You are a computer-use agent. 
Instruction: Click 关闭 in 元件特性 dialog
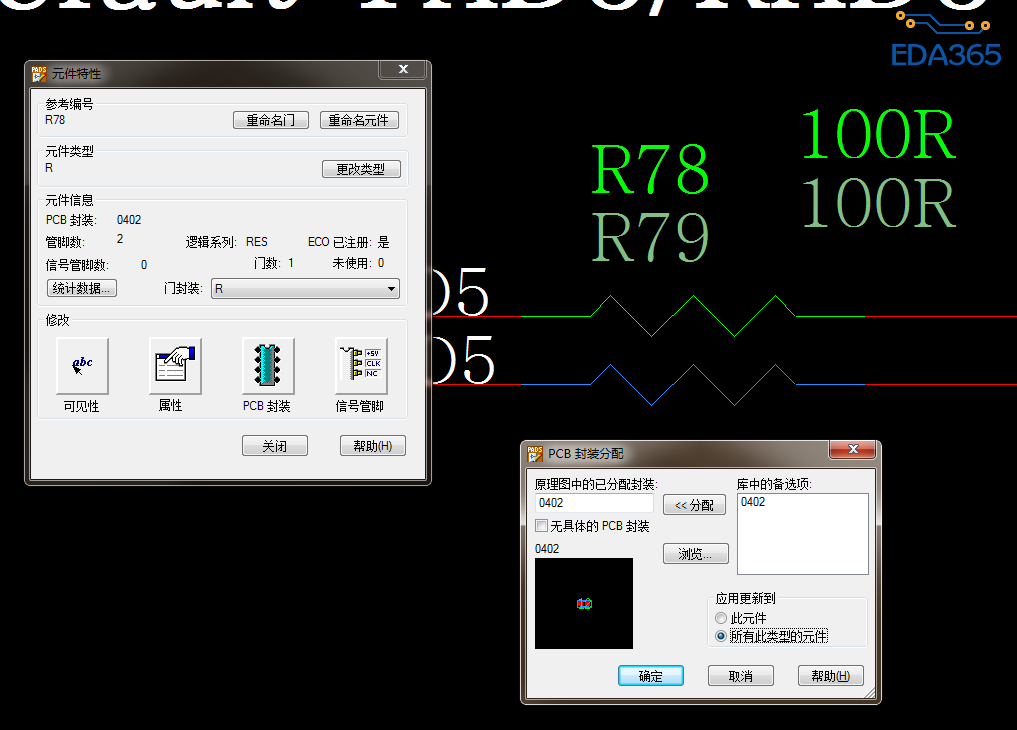(x=274, y=446)
